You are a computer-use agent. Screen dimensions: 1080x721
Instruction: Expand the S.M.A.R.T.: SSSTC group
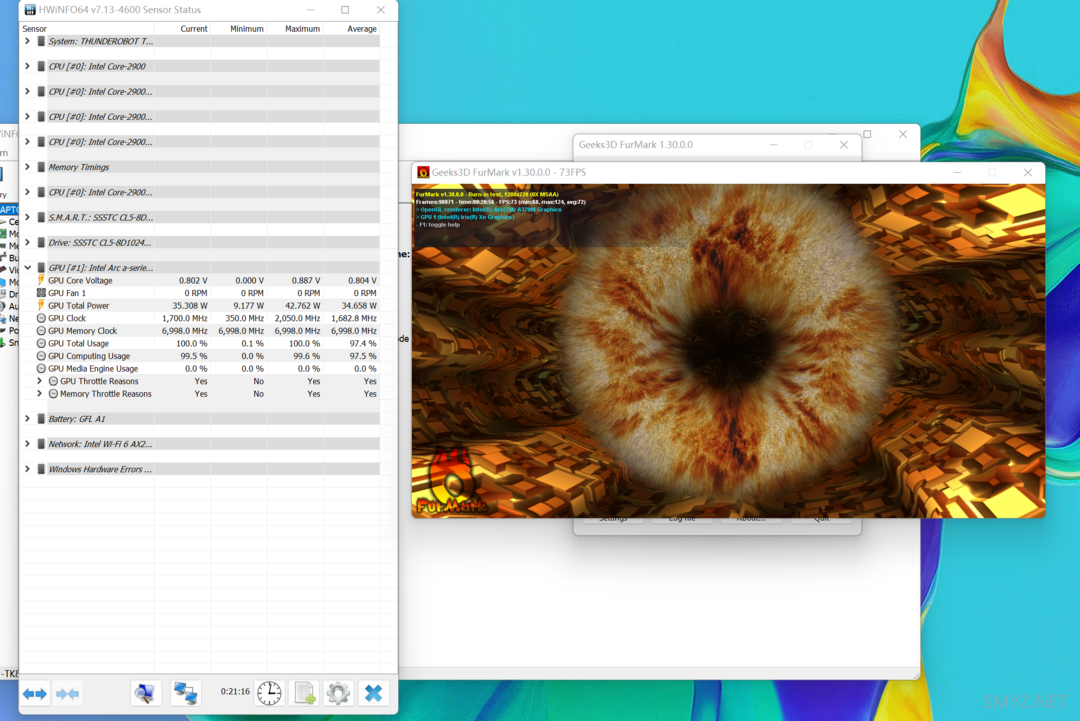tap(27, 217)
